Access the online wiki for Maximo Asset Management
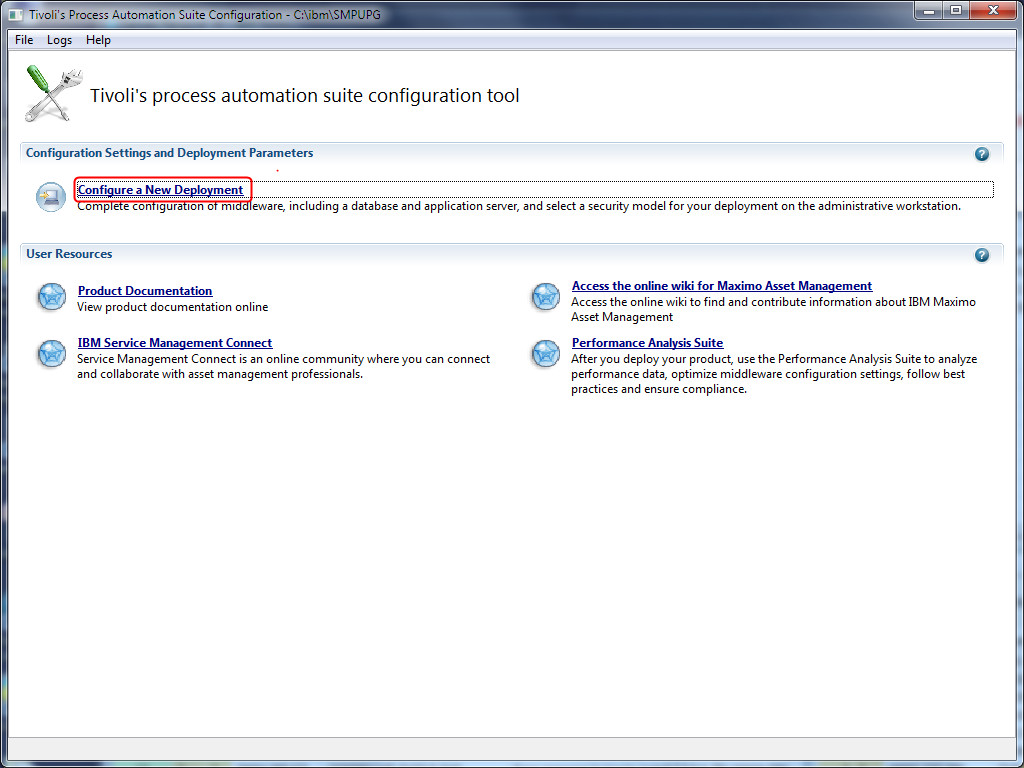1024x768 pixels. [x=722, y=285]
